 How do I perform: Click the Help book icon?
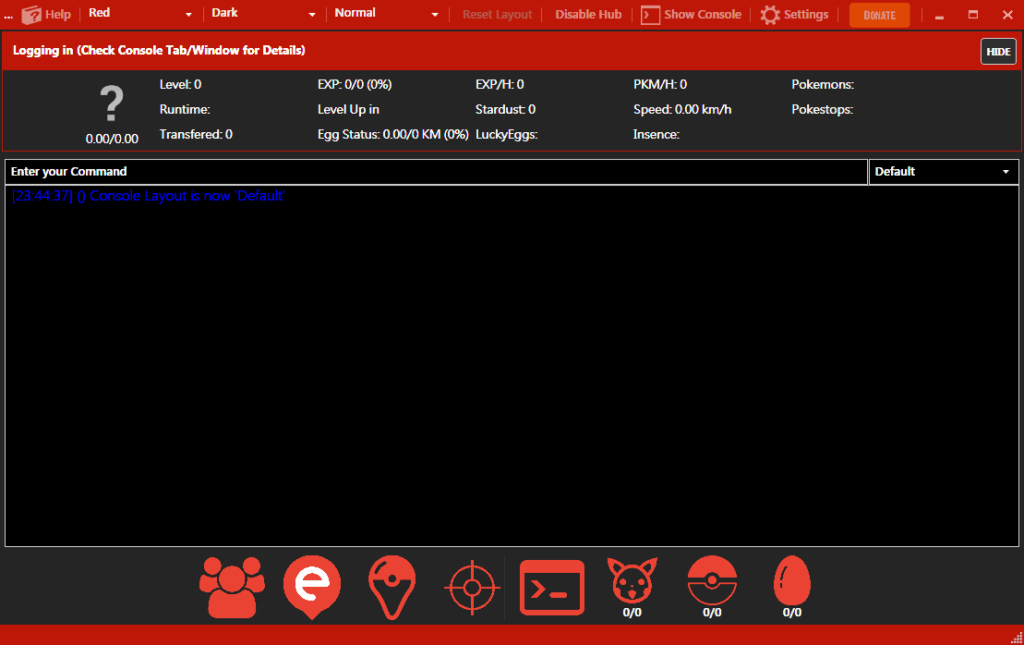[x=32, y=15]
